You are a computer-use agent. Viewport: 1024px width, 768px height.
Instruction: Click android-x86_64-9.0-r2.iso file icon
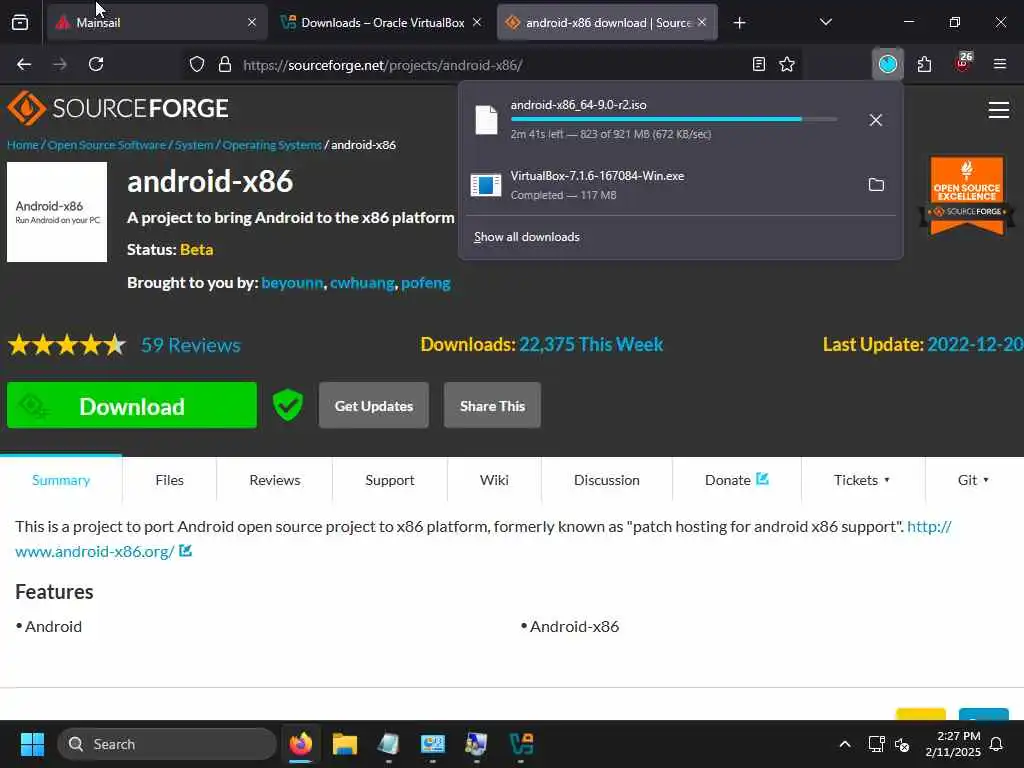486,120
